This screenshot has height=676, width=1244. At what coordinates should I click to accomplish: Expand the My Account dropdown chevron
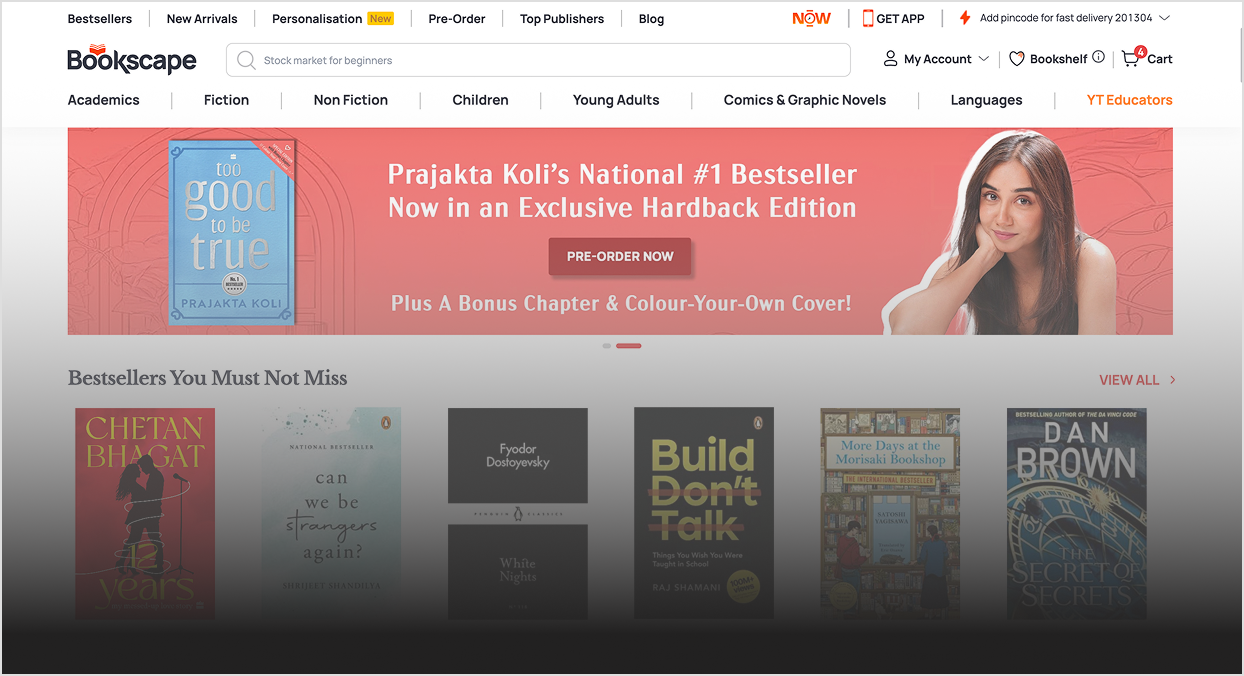(984, 59)
